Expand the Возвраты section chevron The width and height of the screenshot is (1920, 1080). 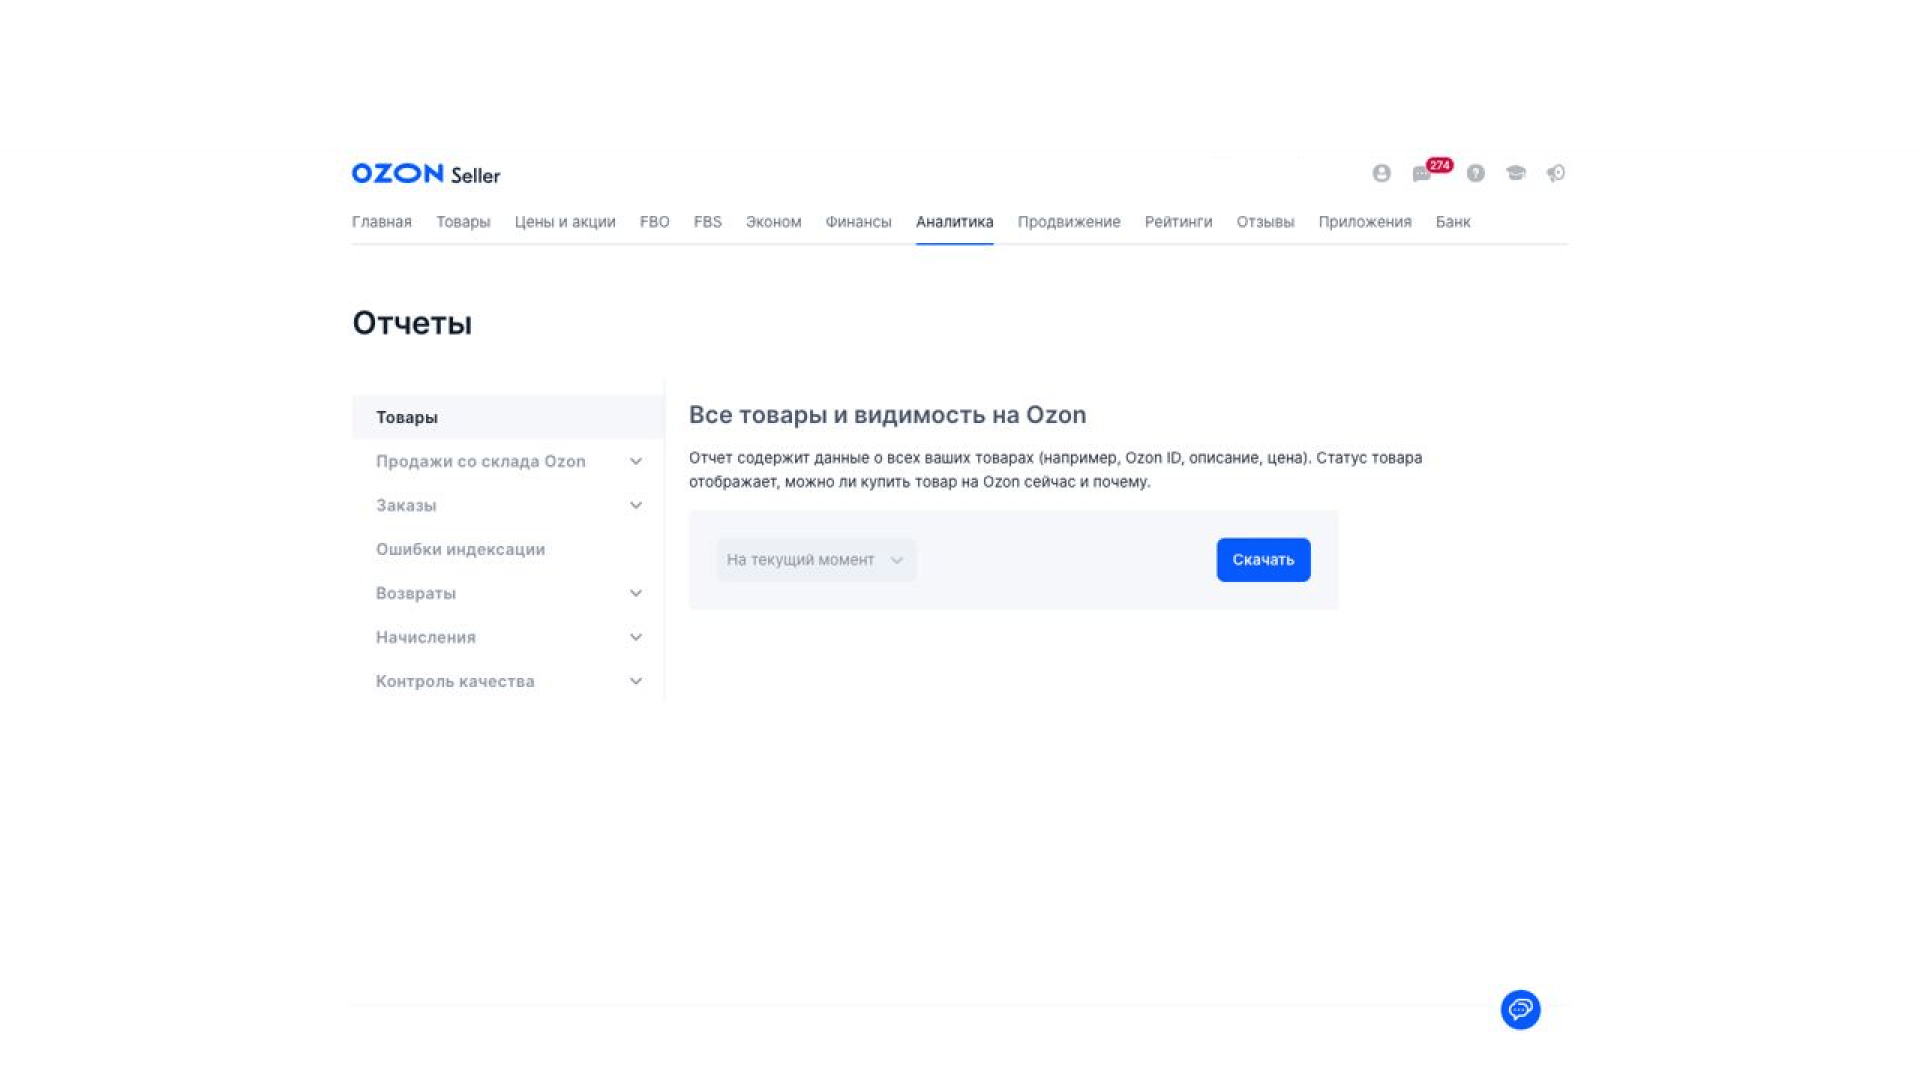tap(636, 593)
